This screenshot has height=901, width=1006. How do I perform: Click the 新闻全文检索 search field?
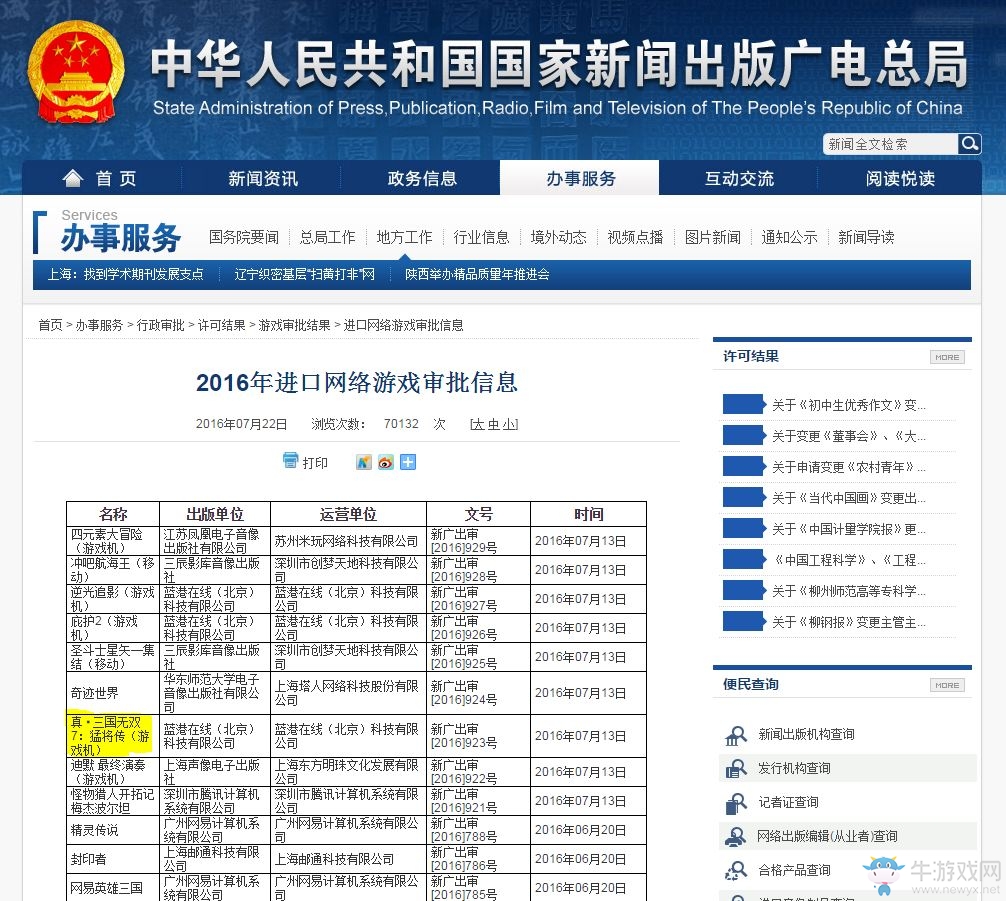pos(891,144)
